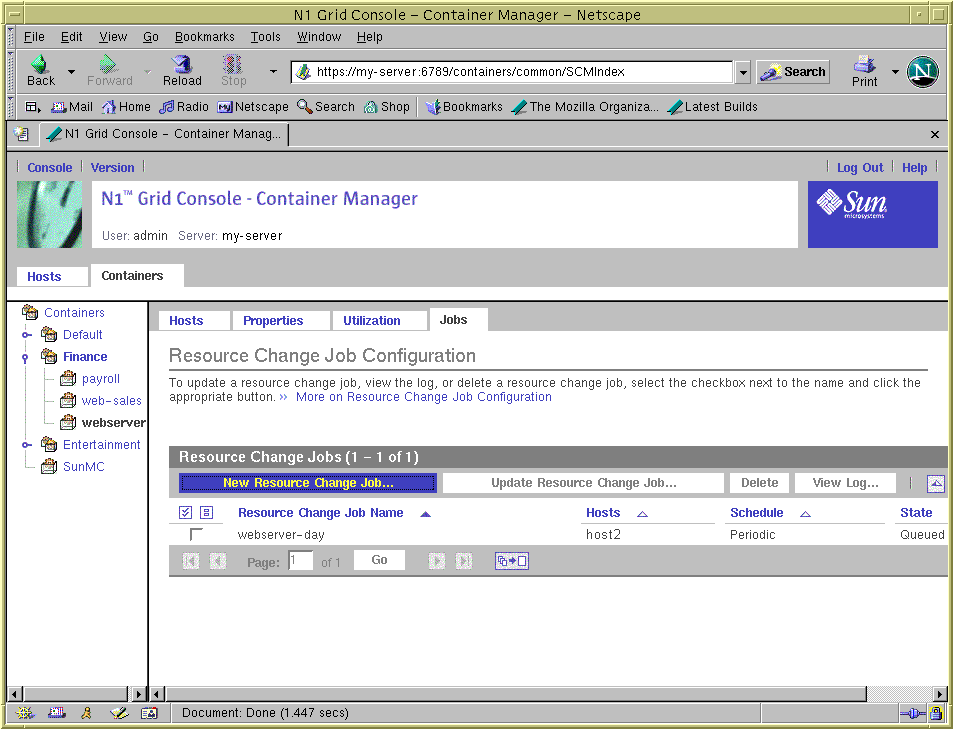Viewport: 953px width, 729px height.
Task: Click the Search button beside URL bar
Action: 793,72
